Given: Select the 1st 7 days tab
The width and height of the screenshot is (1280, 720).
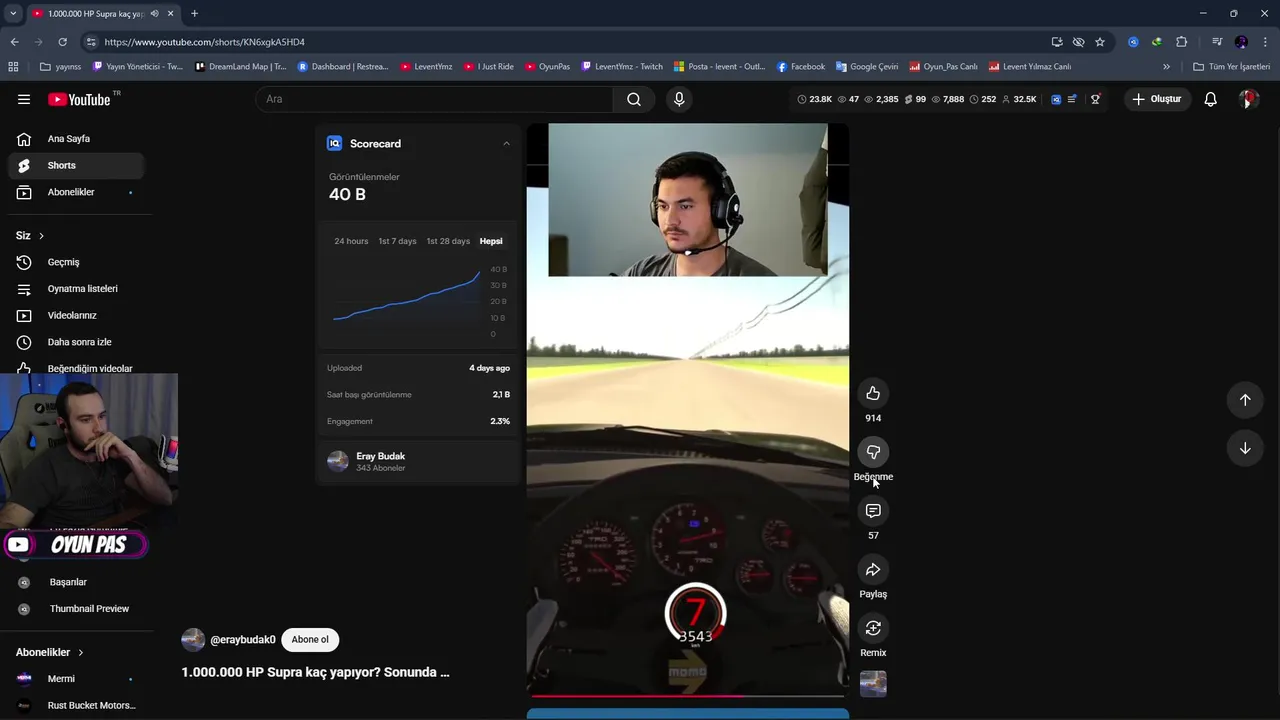Looking at the screenshot, I should click(x=397, y=241).
